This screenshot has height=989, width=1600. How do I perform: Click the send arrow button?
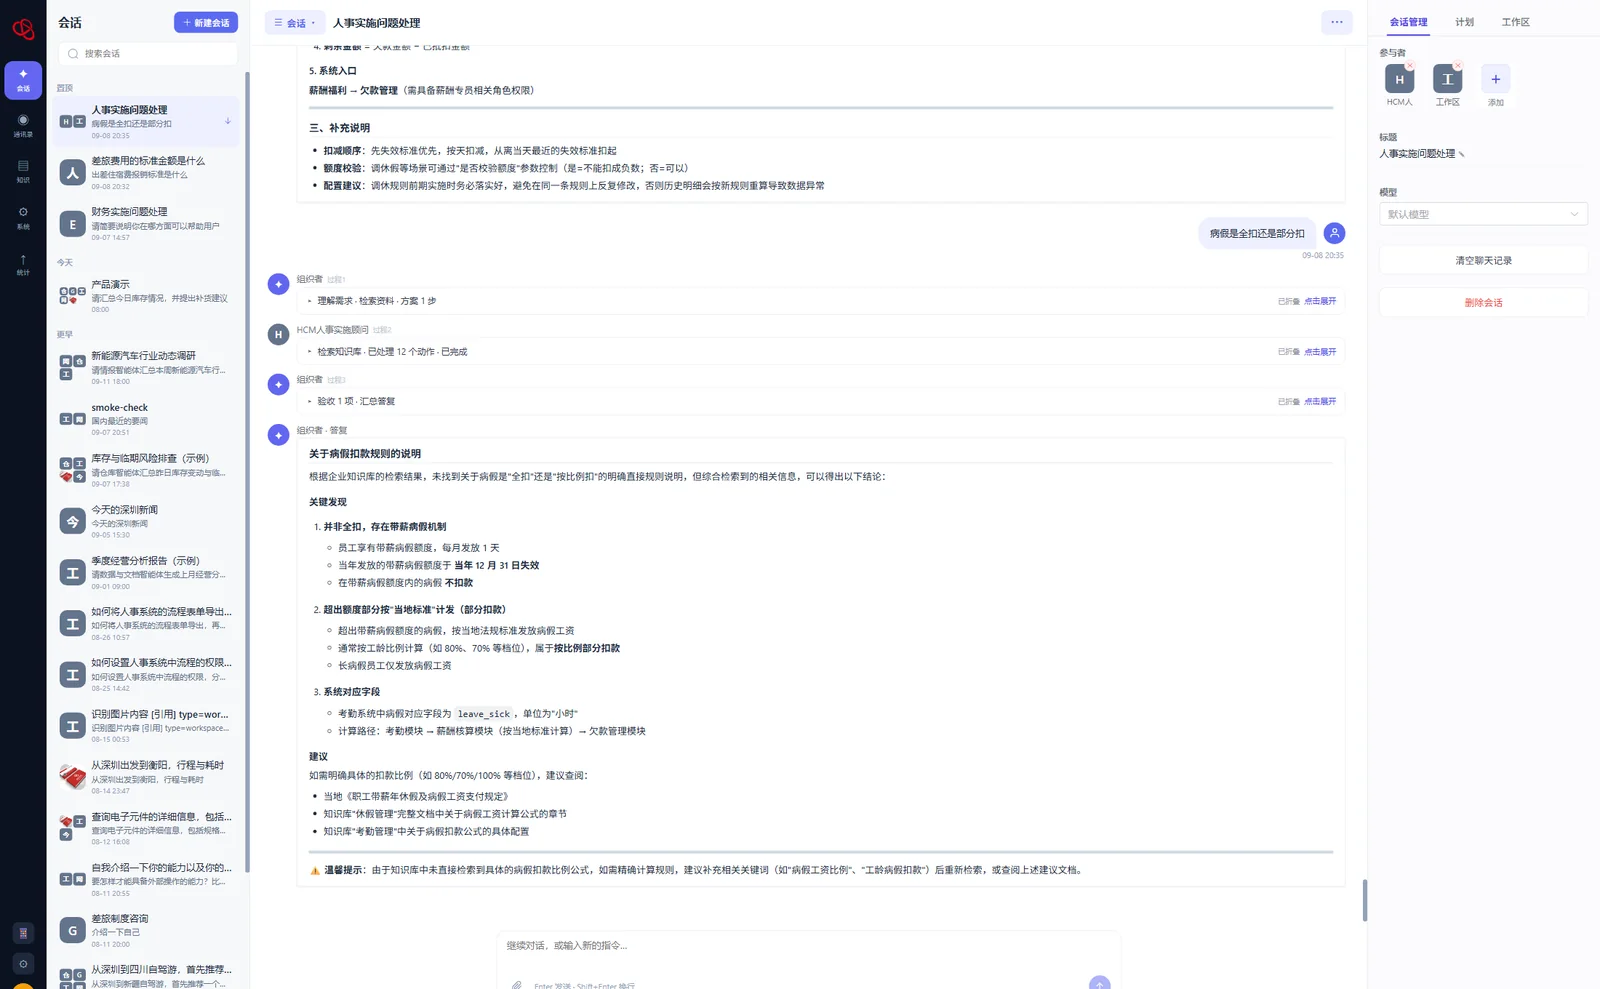click(1099, 984)
